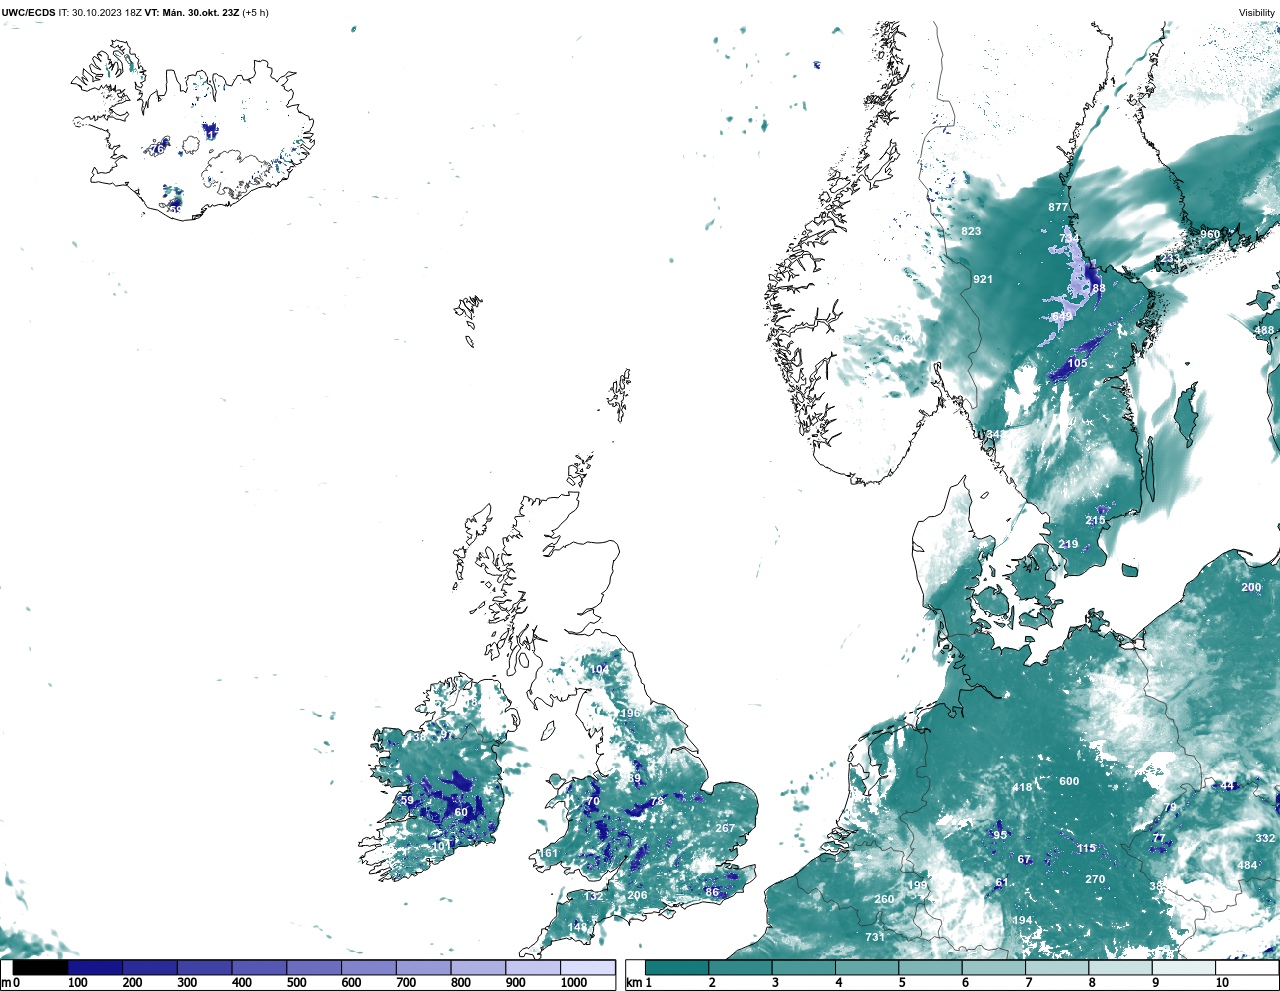Click the 219 value in southern Sweden
1280x991 pixels.
[x=1068, y=545]
